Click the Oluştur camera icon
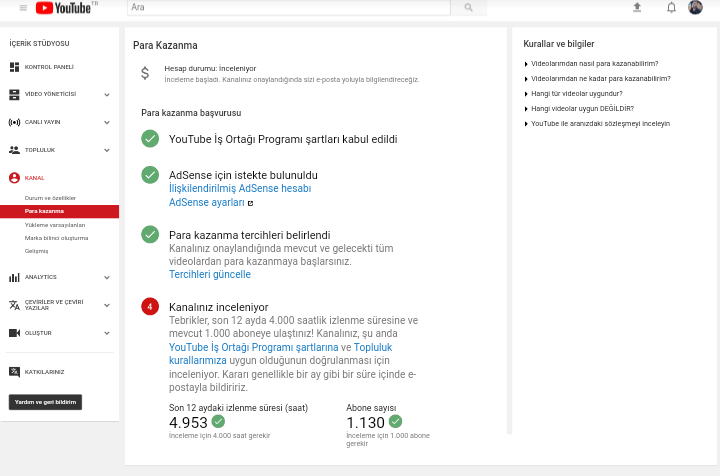This screenshot has width=720, height=476. pos(14,333)
